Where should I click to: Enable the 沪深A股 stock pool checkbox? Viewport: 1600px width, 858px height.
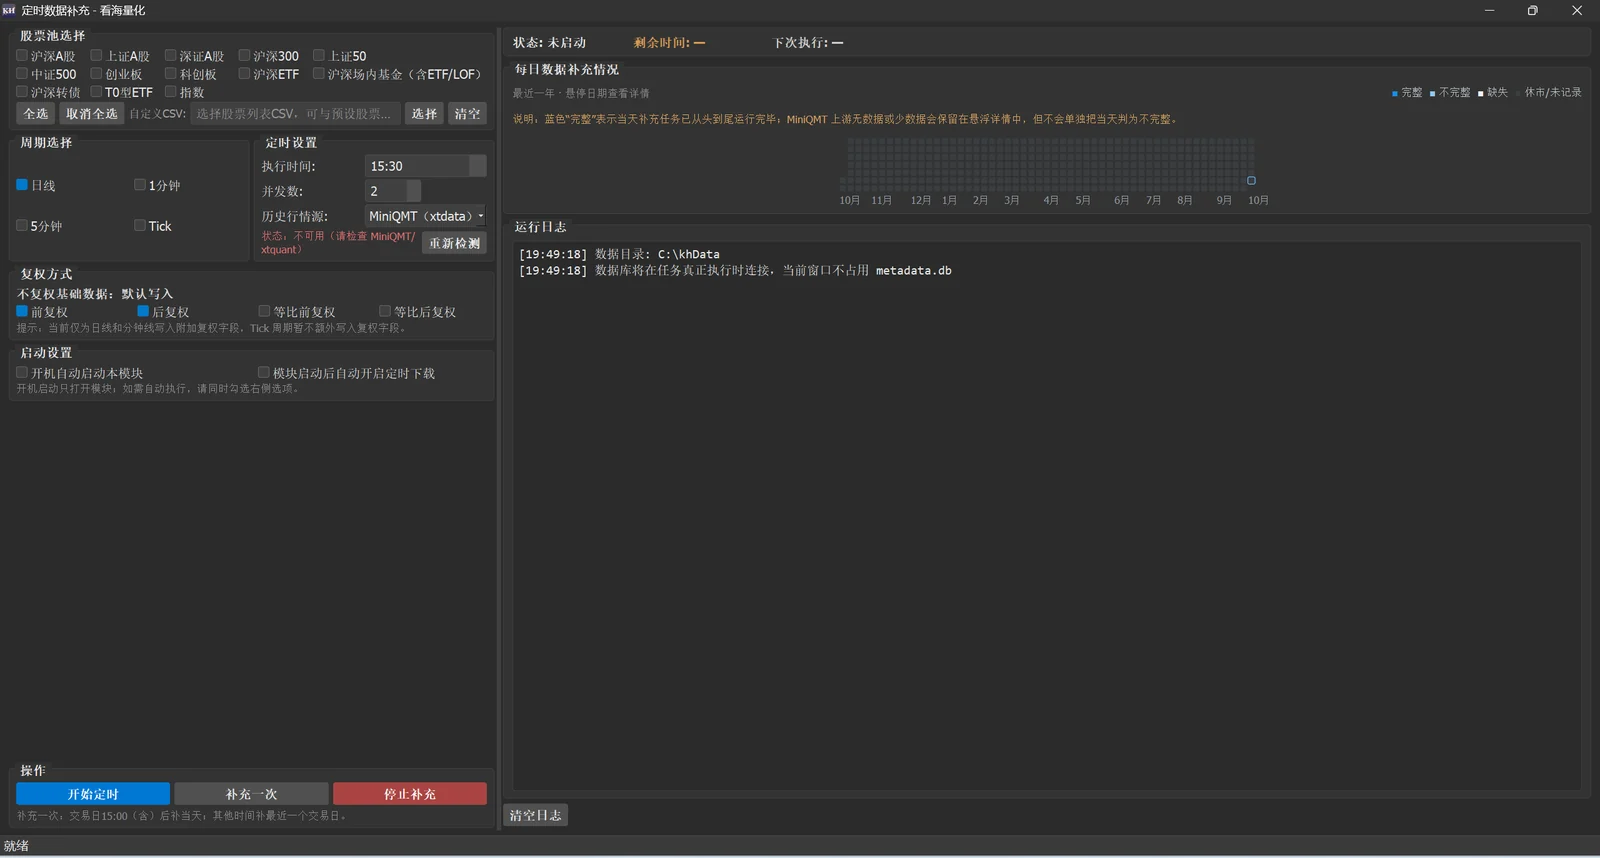pyautogui.click(x=22, y=56)
